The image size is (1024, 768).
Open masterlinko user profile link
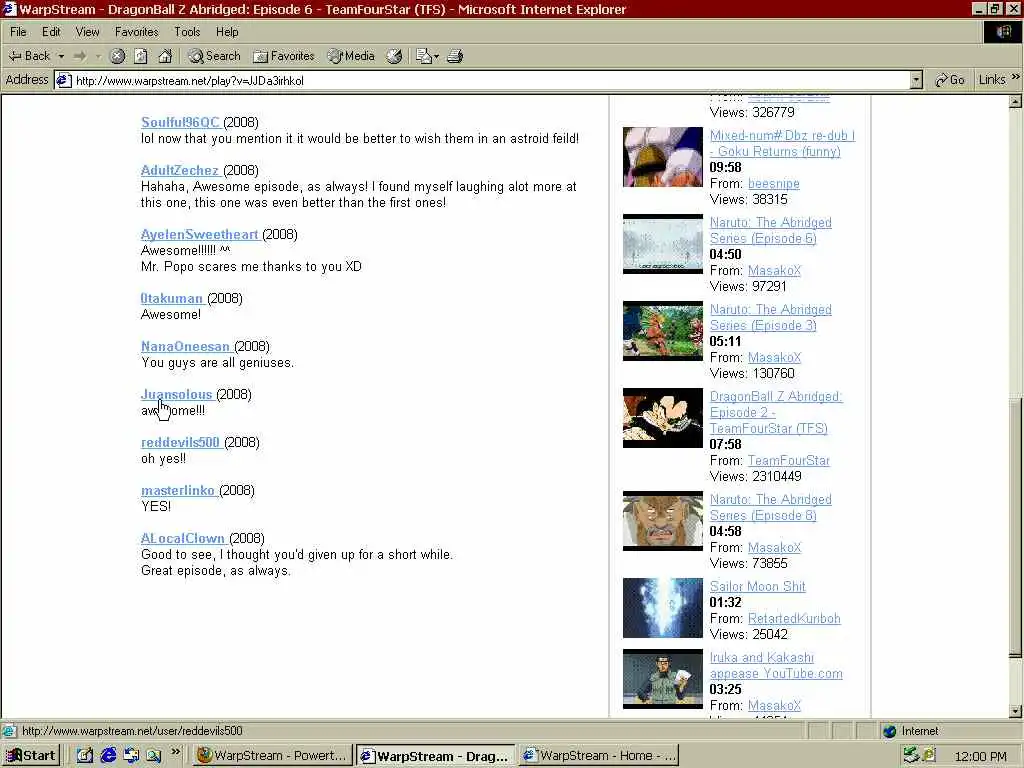[x=178, y=490]
